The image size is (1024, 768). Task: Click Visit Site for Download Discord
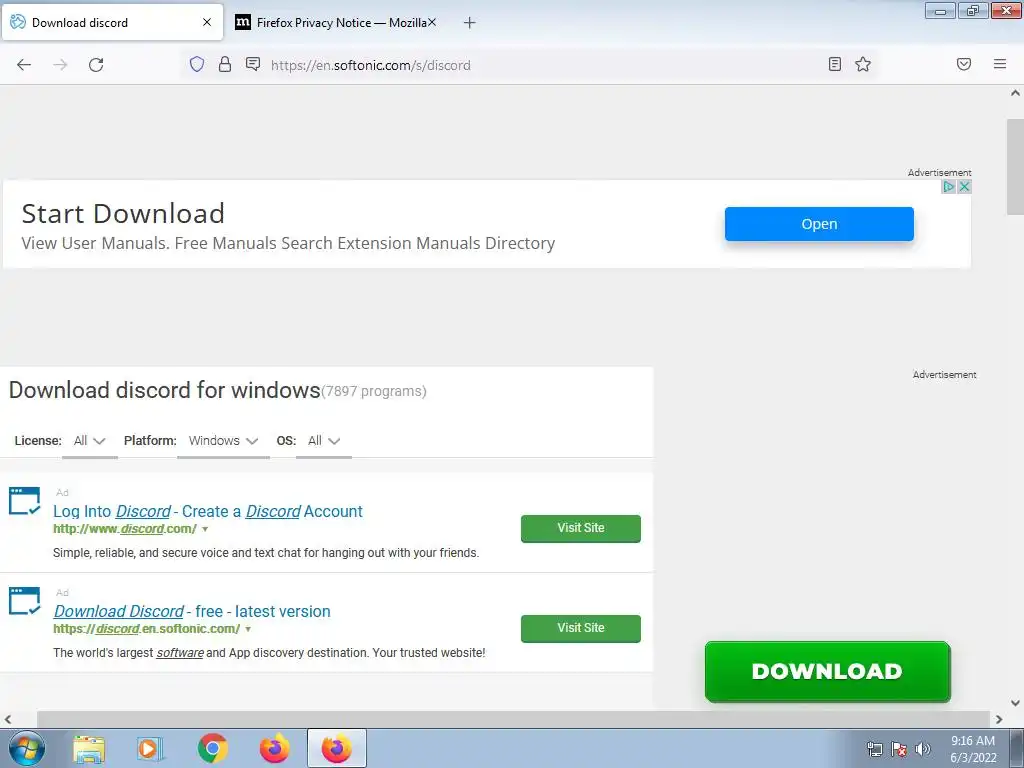(581, 628)
